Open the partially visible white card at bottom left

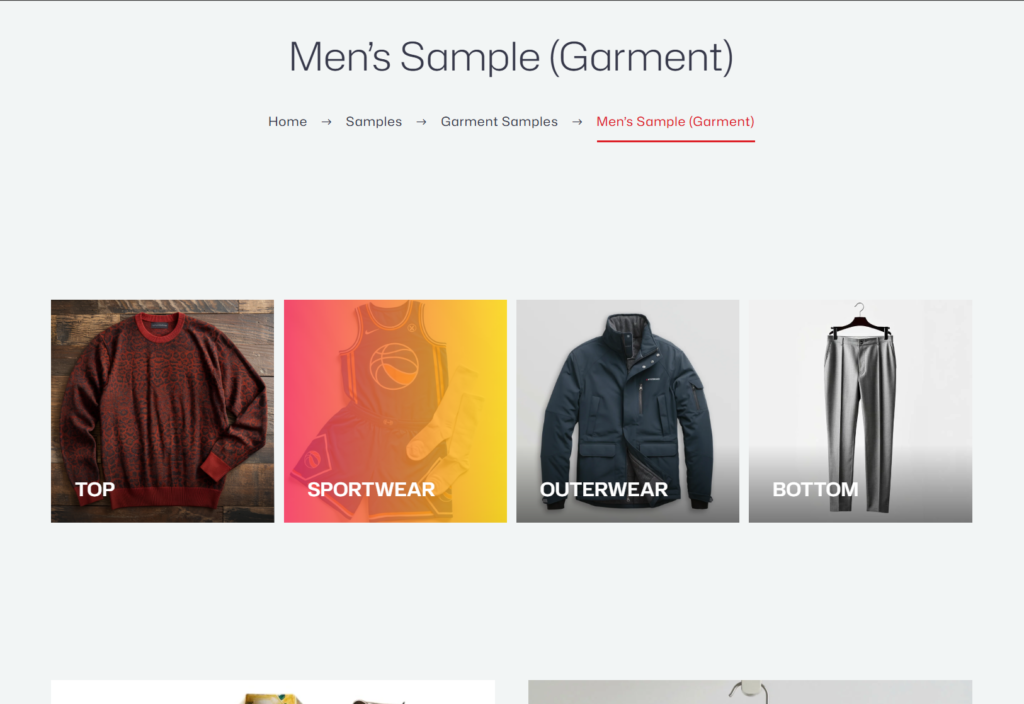[x=273, y=692]
